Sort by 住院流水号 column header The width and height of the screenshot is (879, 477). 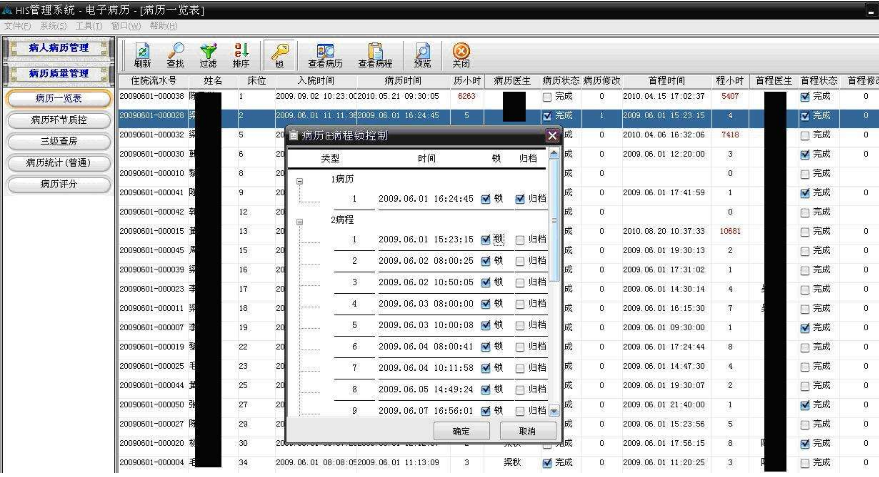point(153,81)
